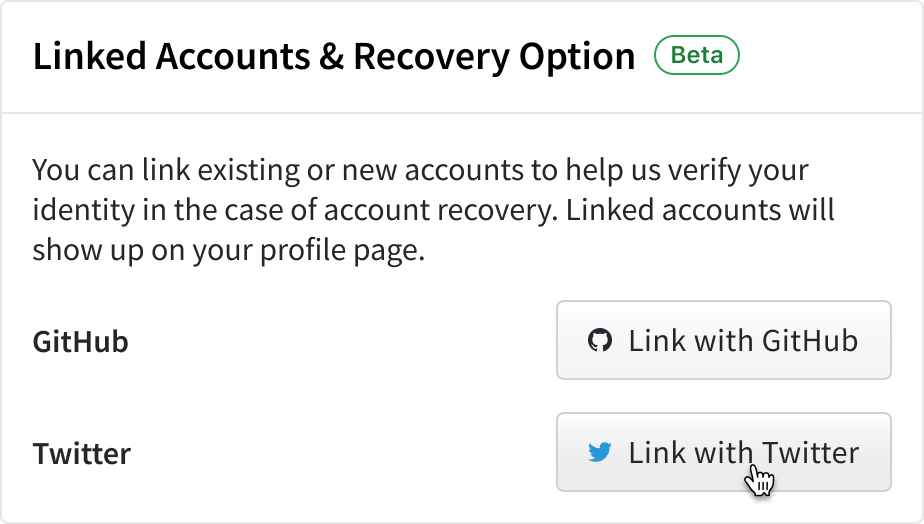Click the green Beta badge
Viewport: 924px width, 524px height.
pos(696,56)
